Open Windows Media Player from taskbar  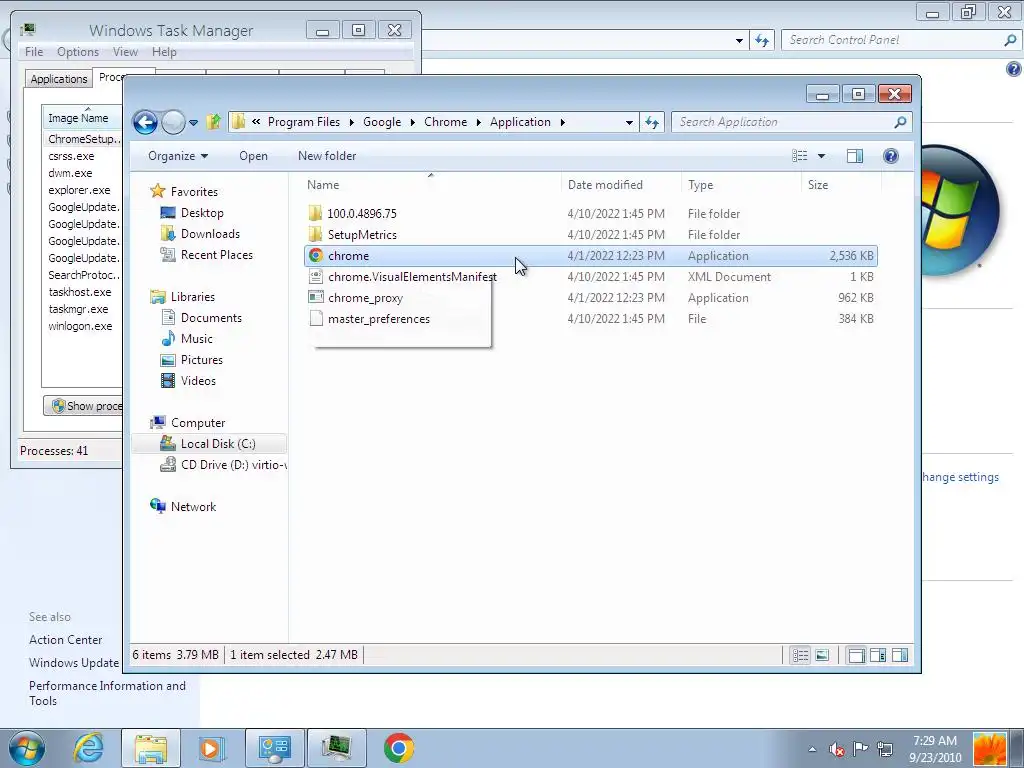[x=212, y=748]
